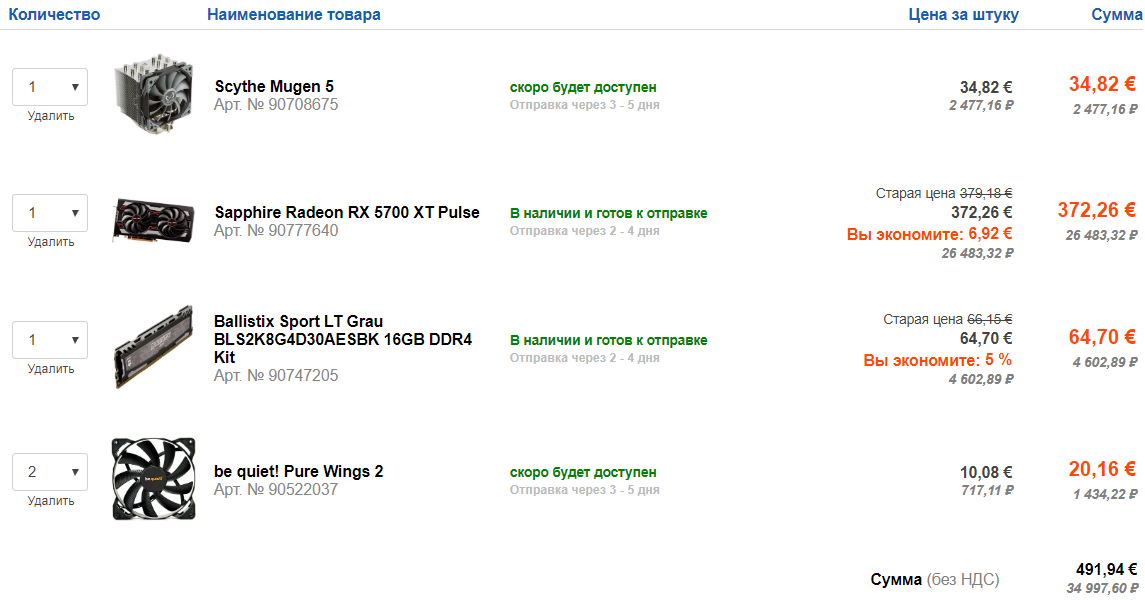1145x600 pixels.
Task: Open the Scythe Mugen 5 product link
Action: [x=274, y=87]
